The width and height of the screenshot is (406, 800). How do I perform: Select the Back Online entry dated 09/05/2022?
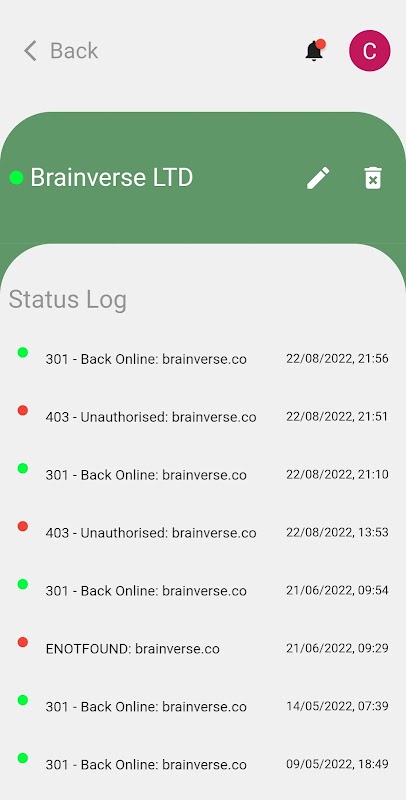203,764
